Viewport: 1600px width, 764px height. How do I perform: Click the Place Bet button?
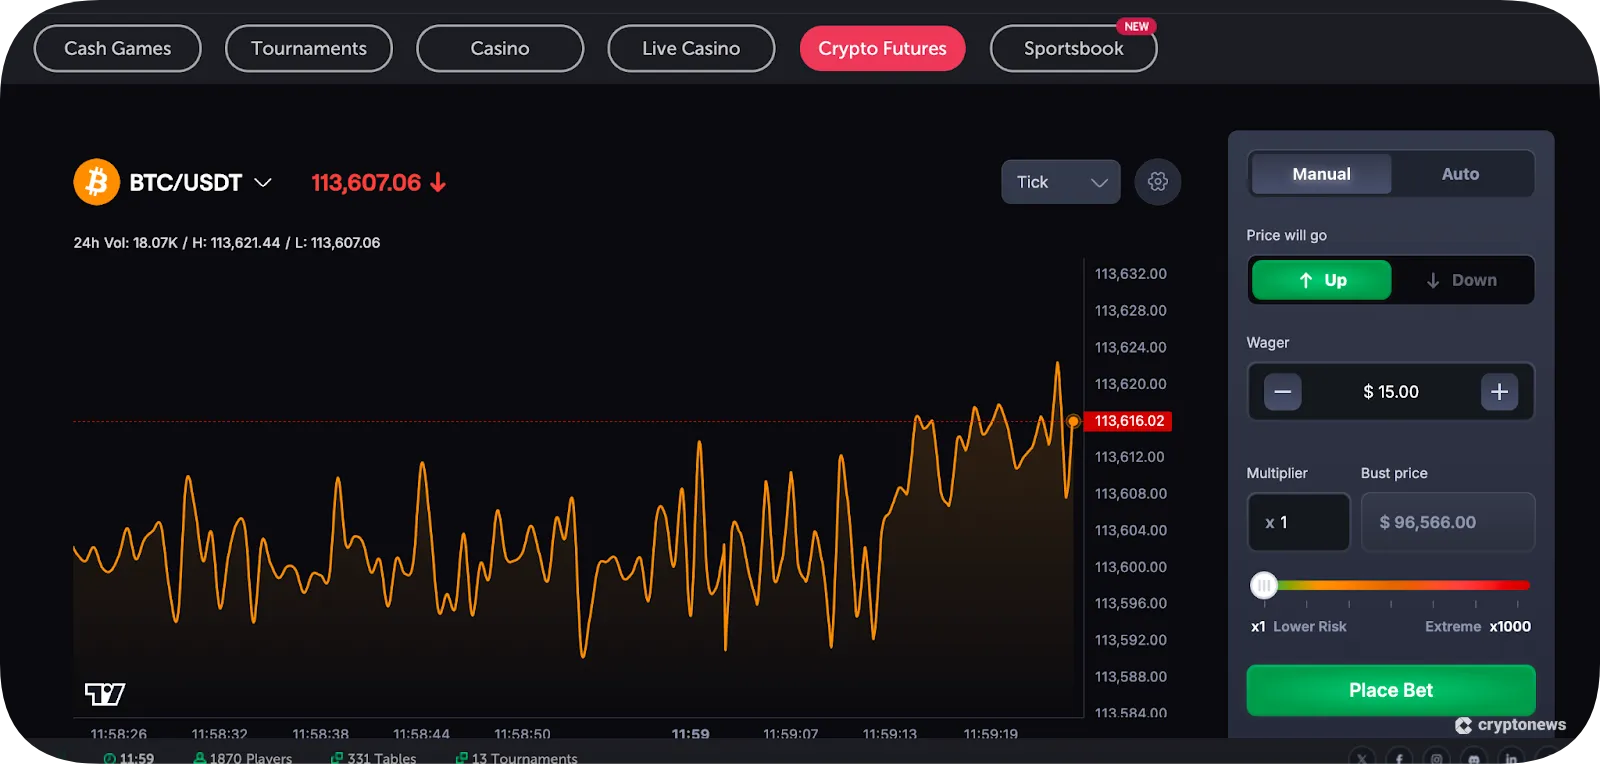[1391, 690]
